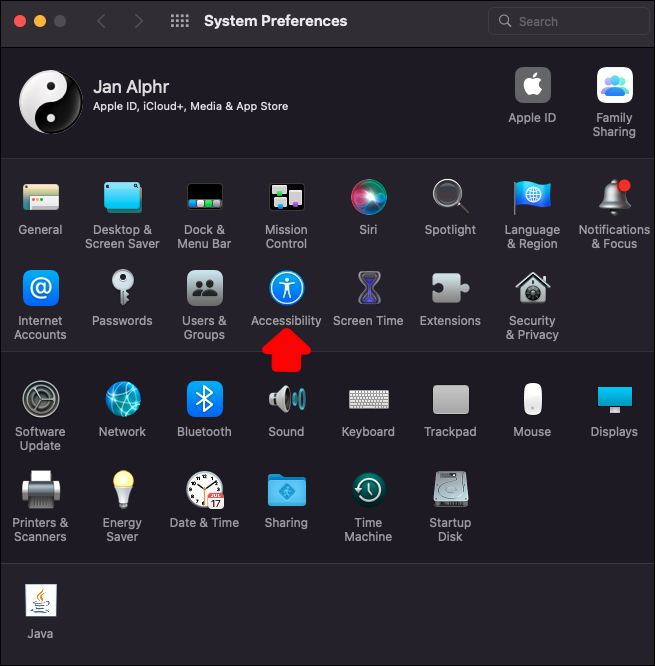Open Users & Groups pane
The image size is (655, 666).
(205, 288)
